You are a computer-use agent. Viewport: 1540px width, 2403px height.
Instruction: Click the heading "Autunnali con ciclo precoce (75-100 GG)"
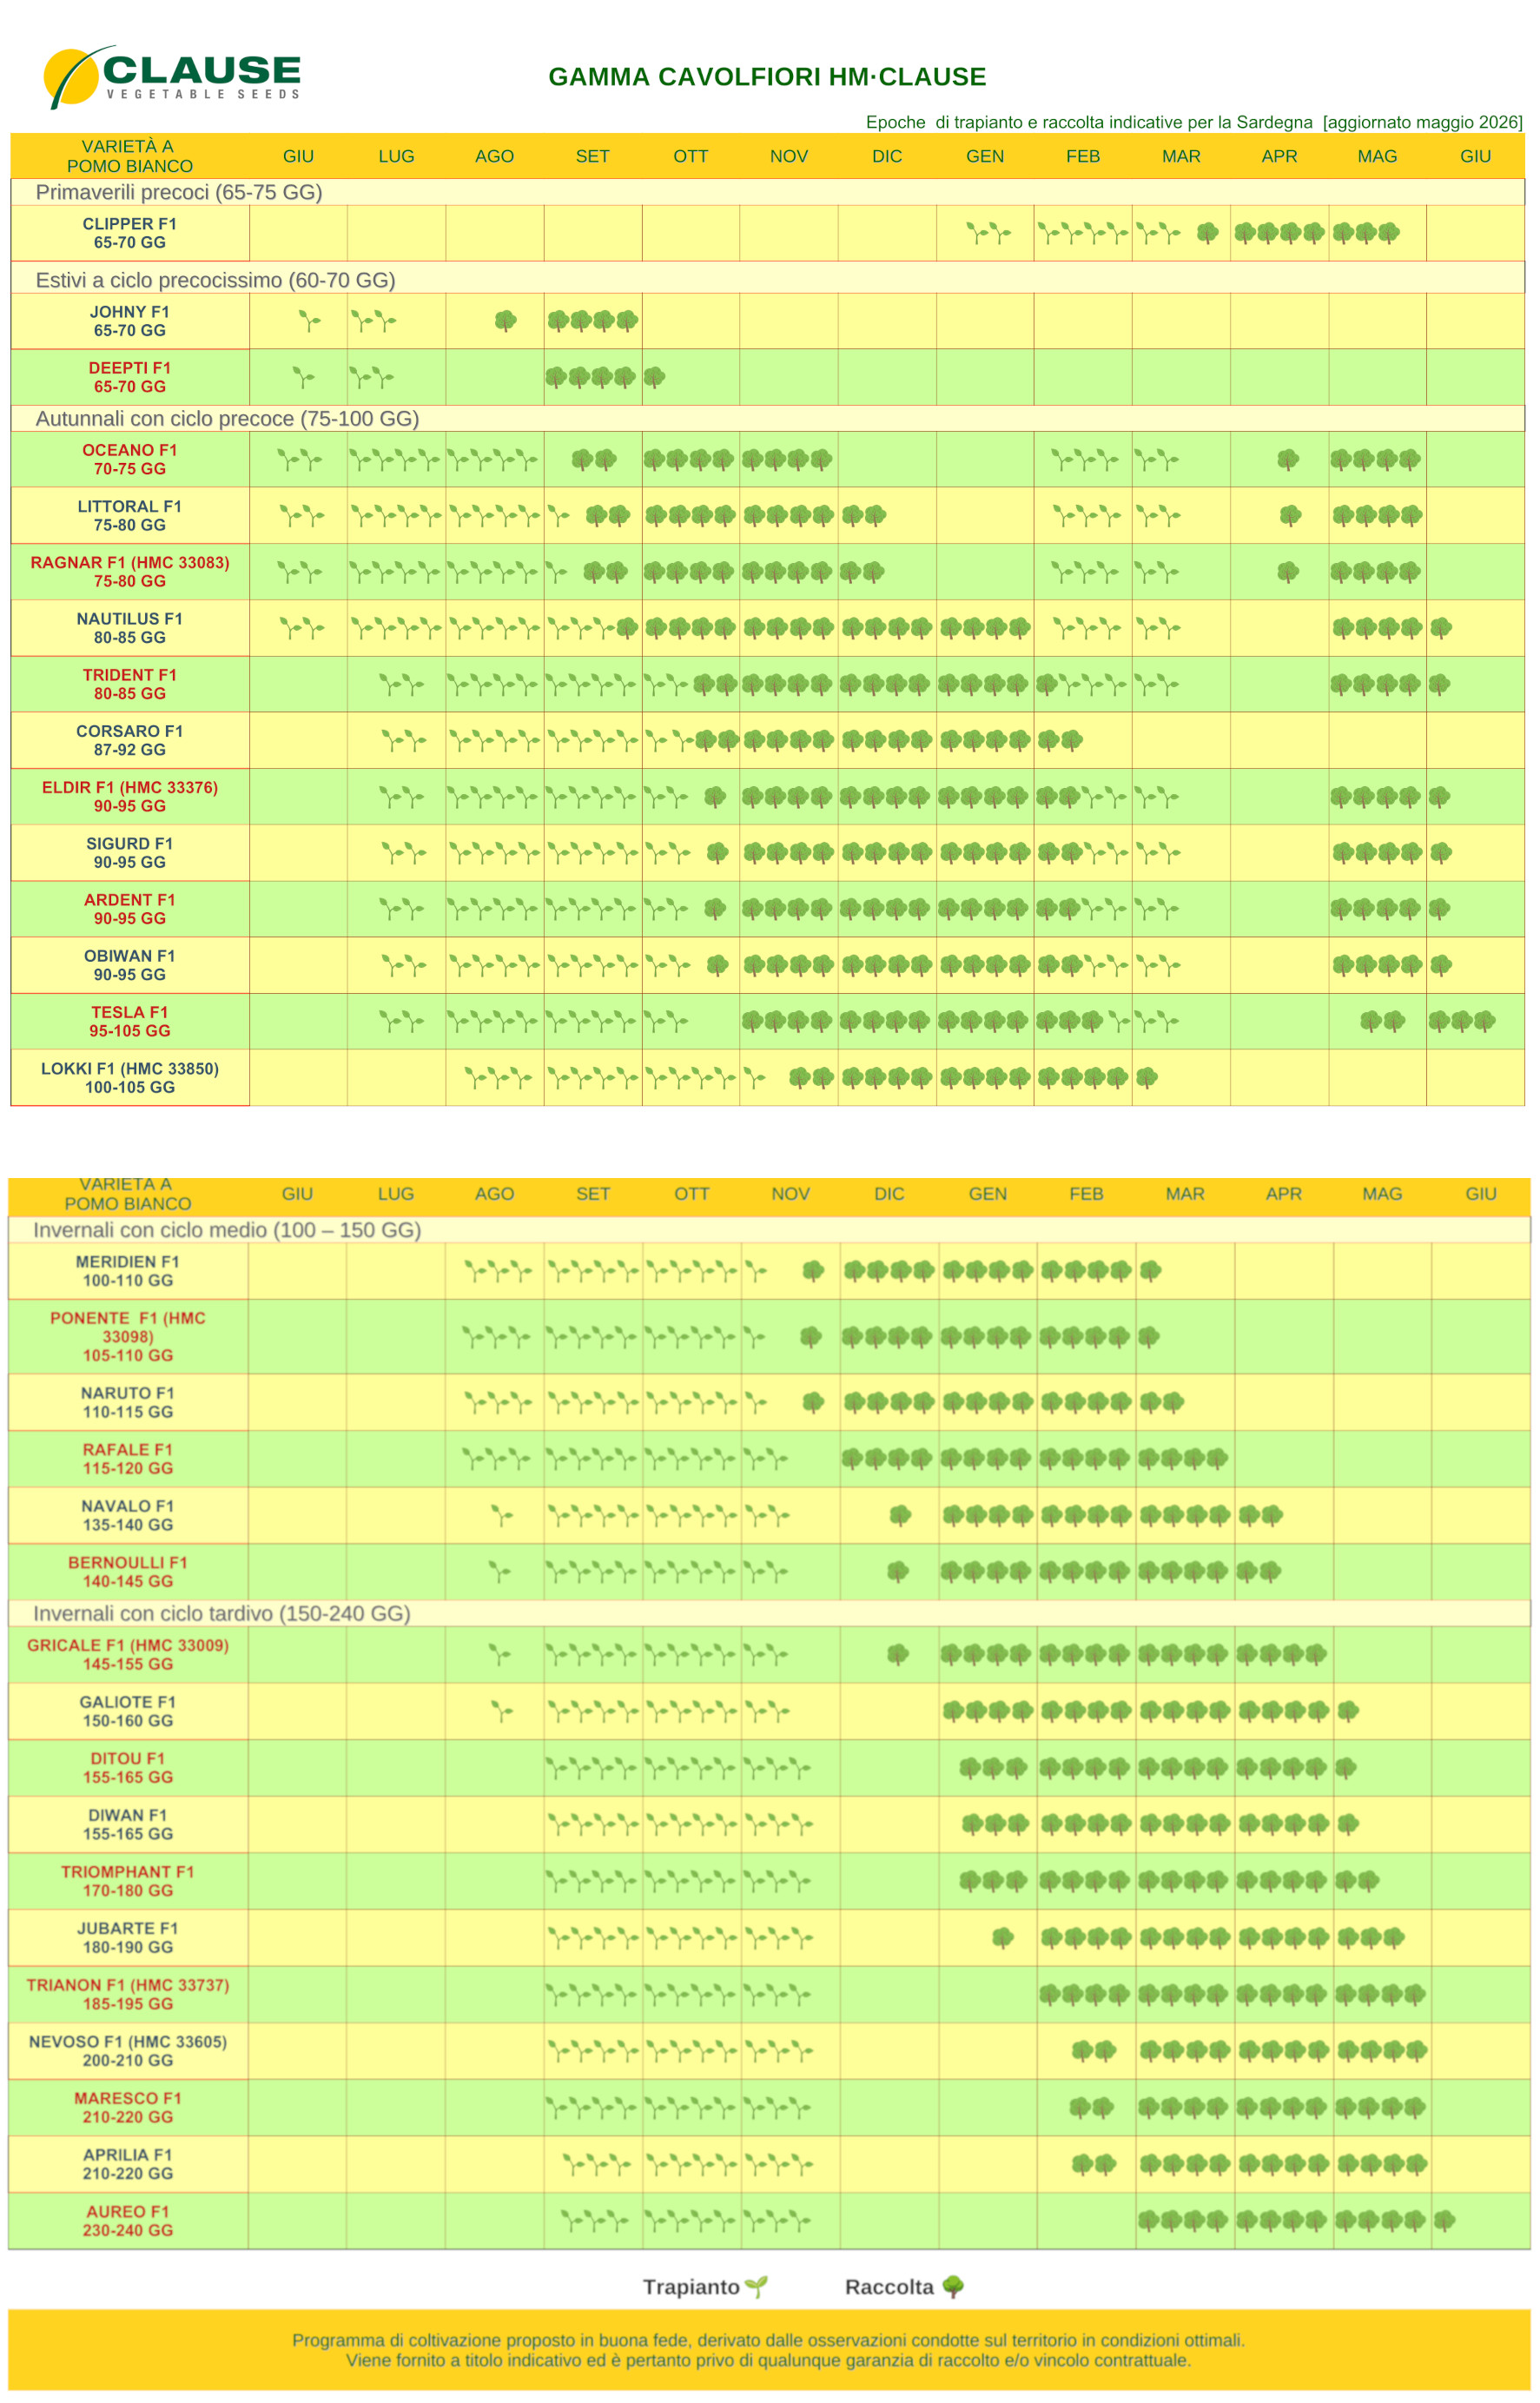point(227,418)
